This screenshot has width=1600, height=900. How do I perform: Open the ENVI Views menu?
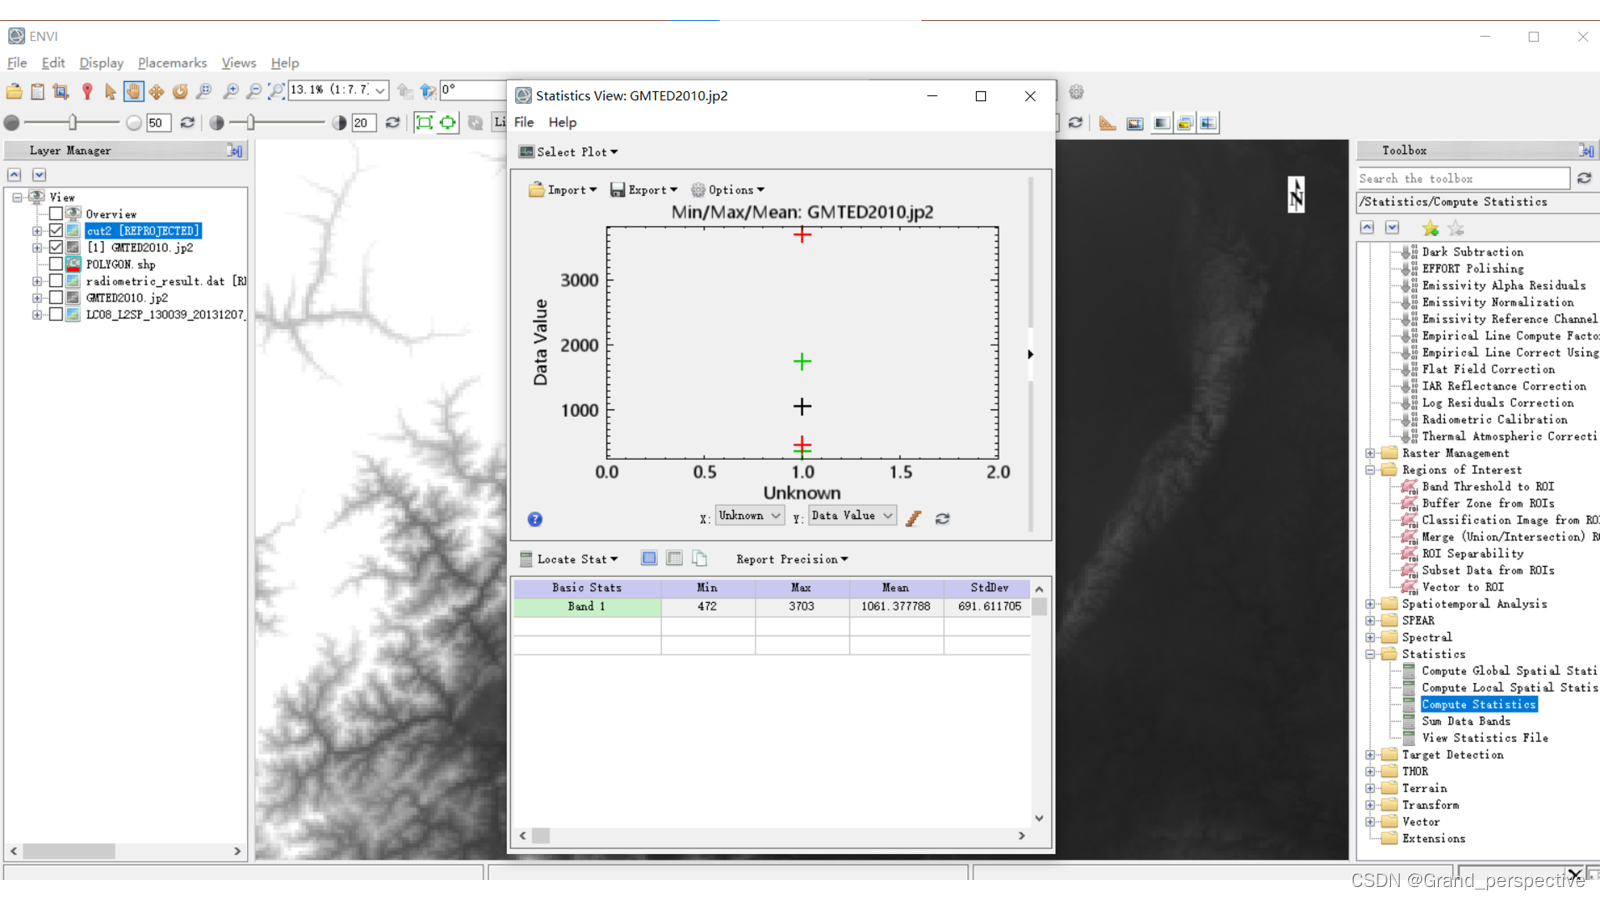click(x=239, y=63)
